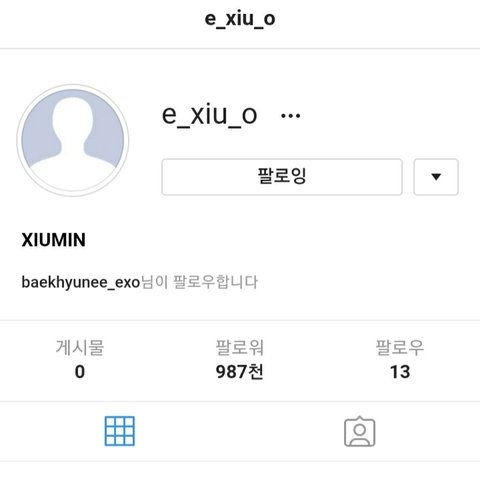Tap the white silhouette in the avatar

click(x=73, y=143)
